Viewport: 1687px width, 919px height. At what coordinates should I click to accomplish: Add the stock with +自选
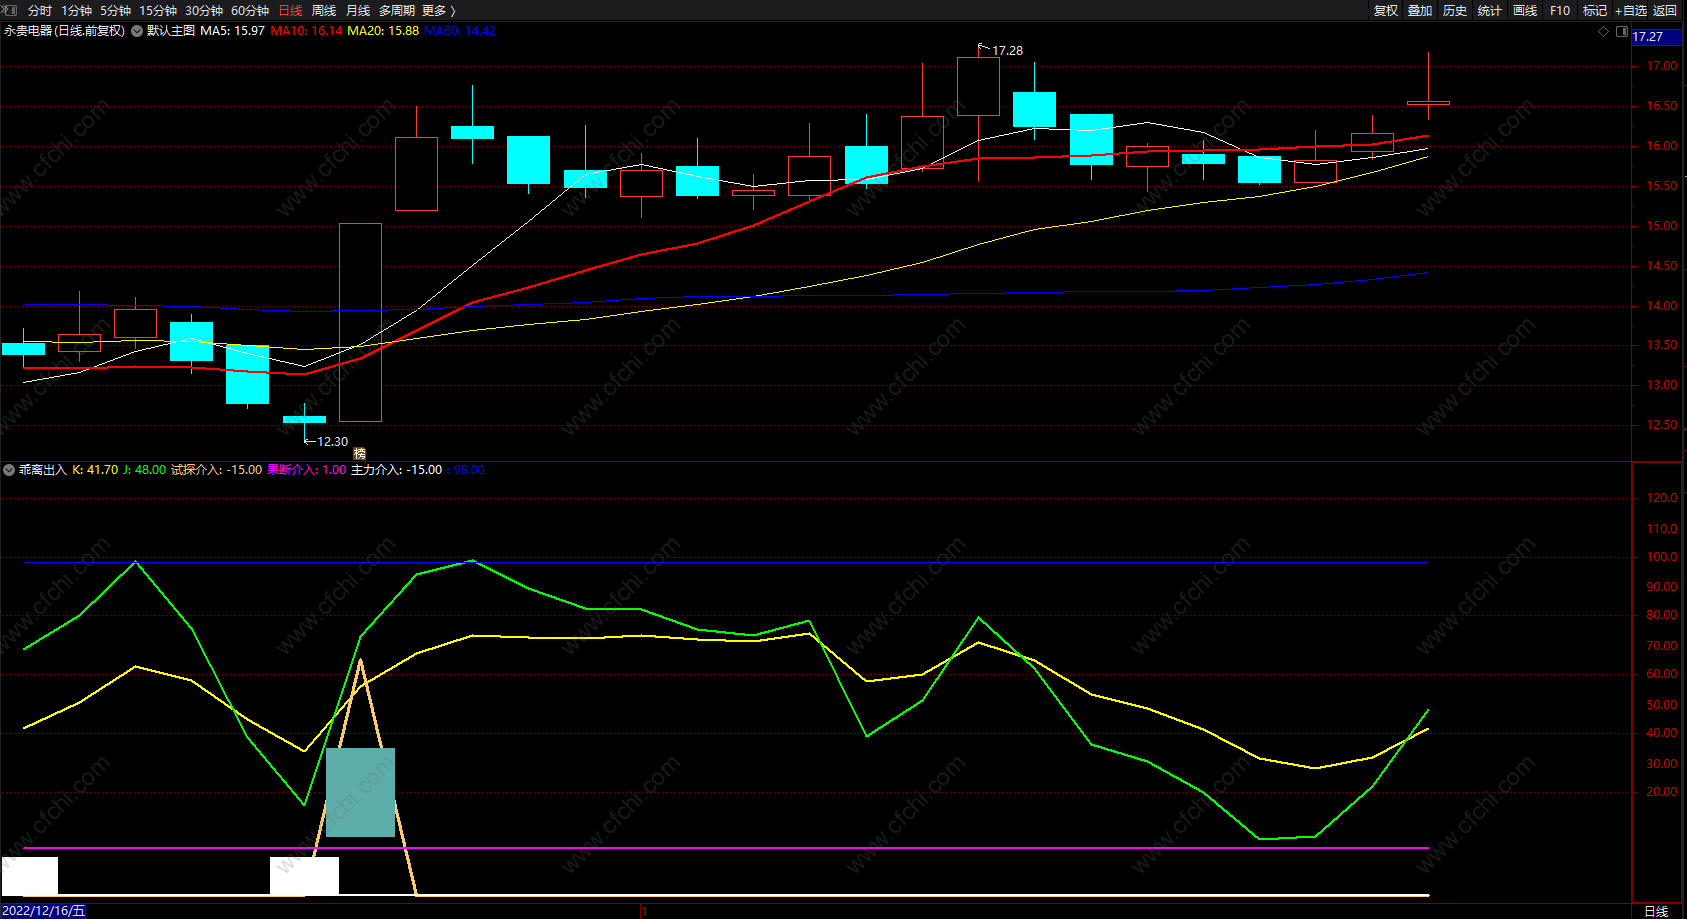[x=1631, y=11]
